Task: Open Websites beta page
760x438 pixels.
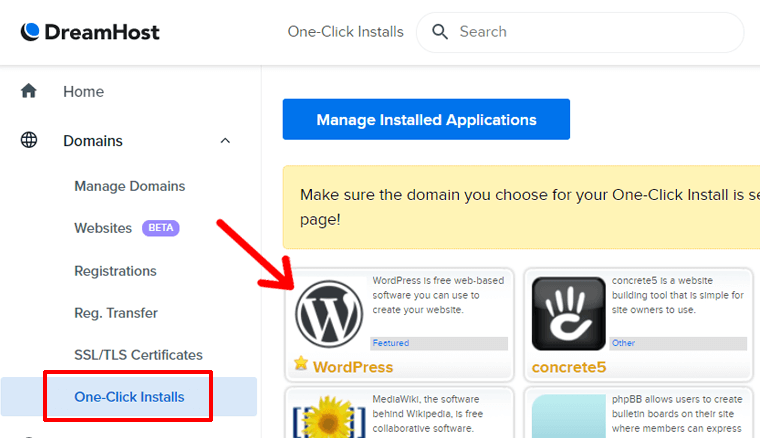Action: tap(103, 228)
